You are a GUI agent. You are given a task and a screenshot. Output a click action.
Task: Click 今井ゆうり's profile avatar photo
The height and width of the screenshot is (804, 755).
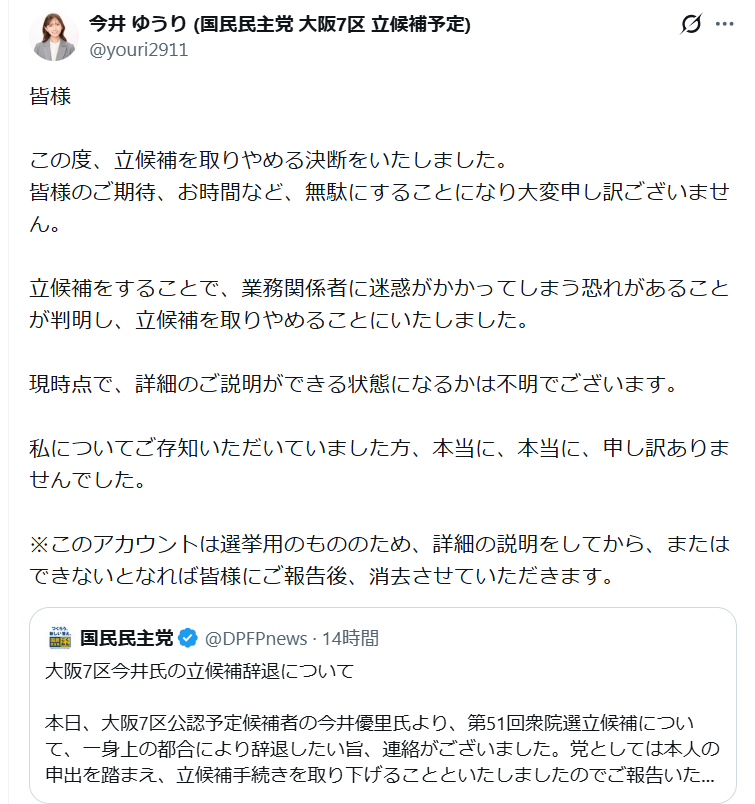(x=54, y=37)
